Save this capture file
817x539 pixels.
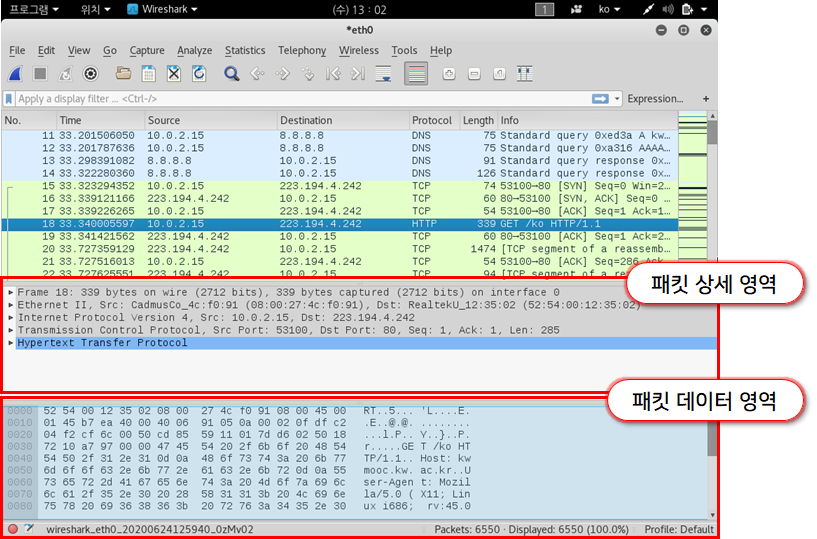(148, 74)
